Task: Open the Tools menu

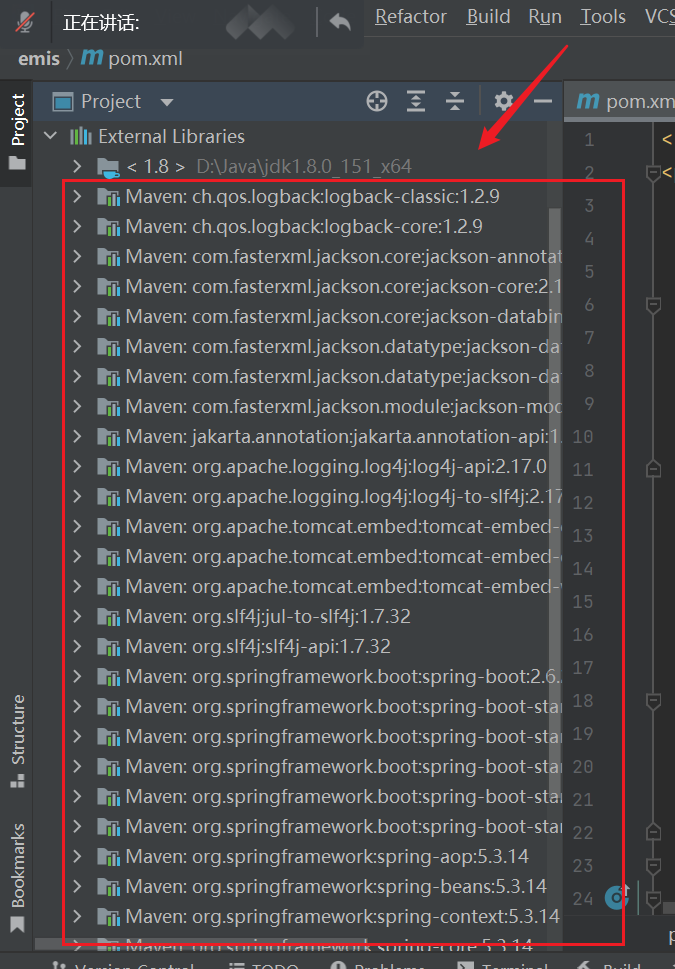Action: (603, 17)
